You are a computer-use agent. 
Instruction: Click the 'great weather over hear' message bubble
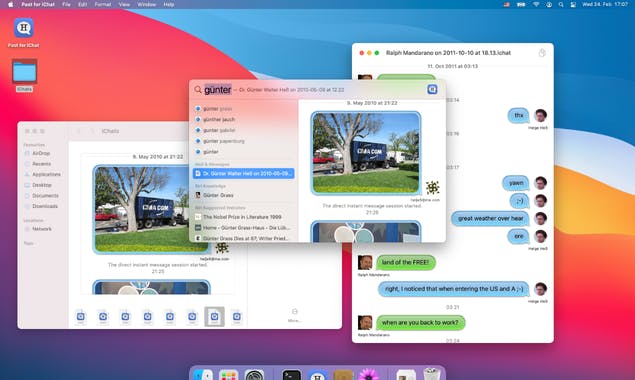(x=490, y=218)
